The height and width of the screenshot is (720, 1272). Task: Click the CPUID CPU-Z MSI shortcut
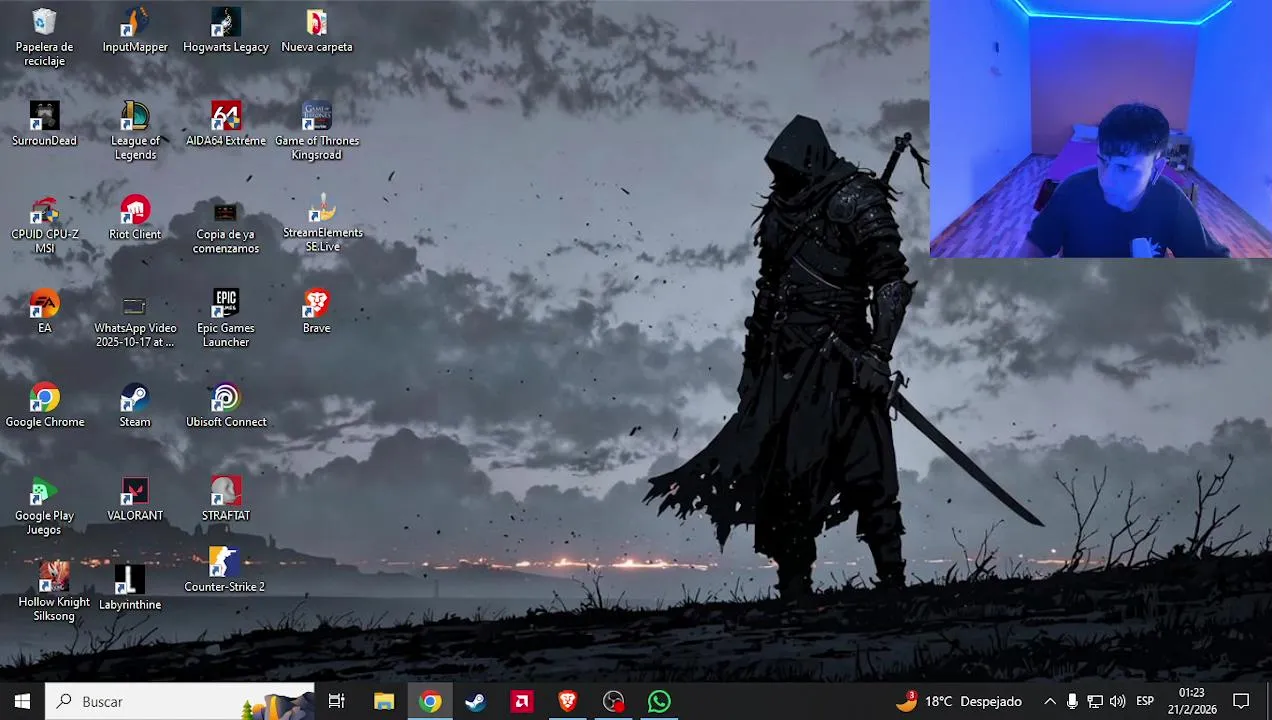coord(44,225)
